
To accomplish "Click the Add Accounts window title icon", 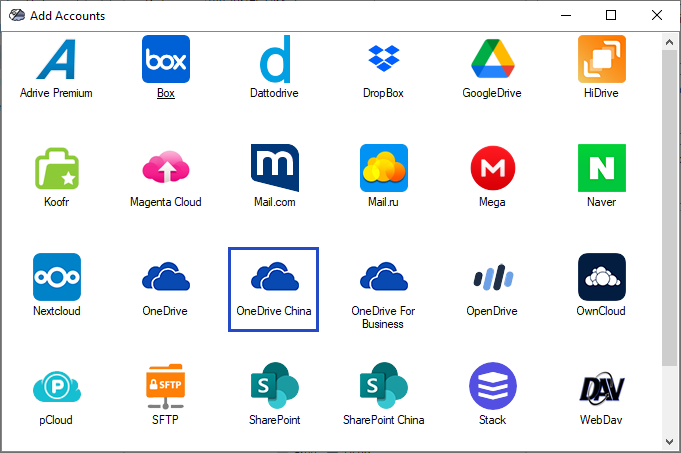I will coord(17,15).
